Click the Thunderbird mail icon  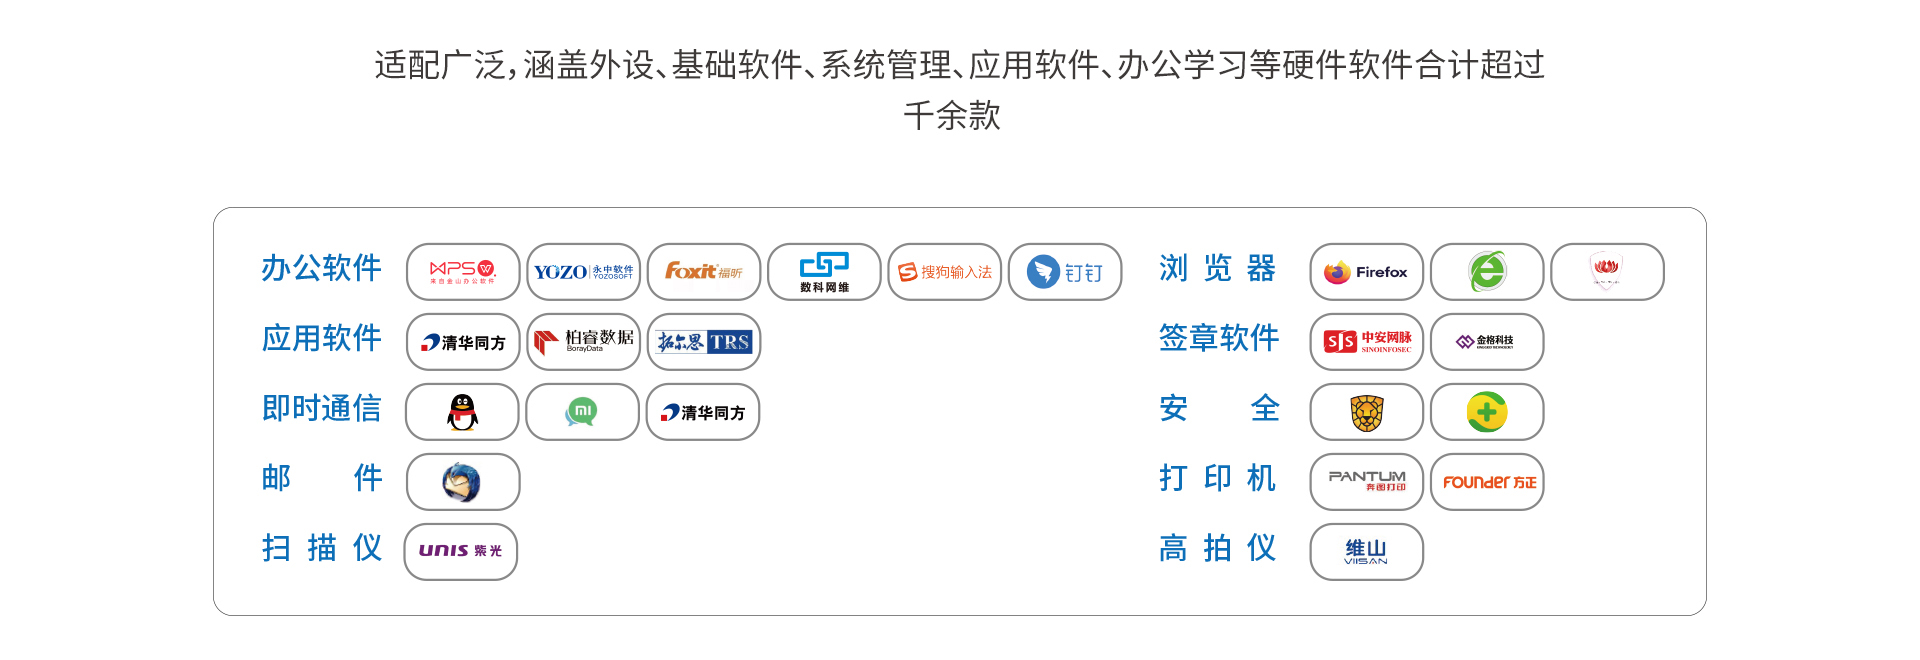(x=463, y=482)
